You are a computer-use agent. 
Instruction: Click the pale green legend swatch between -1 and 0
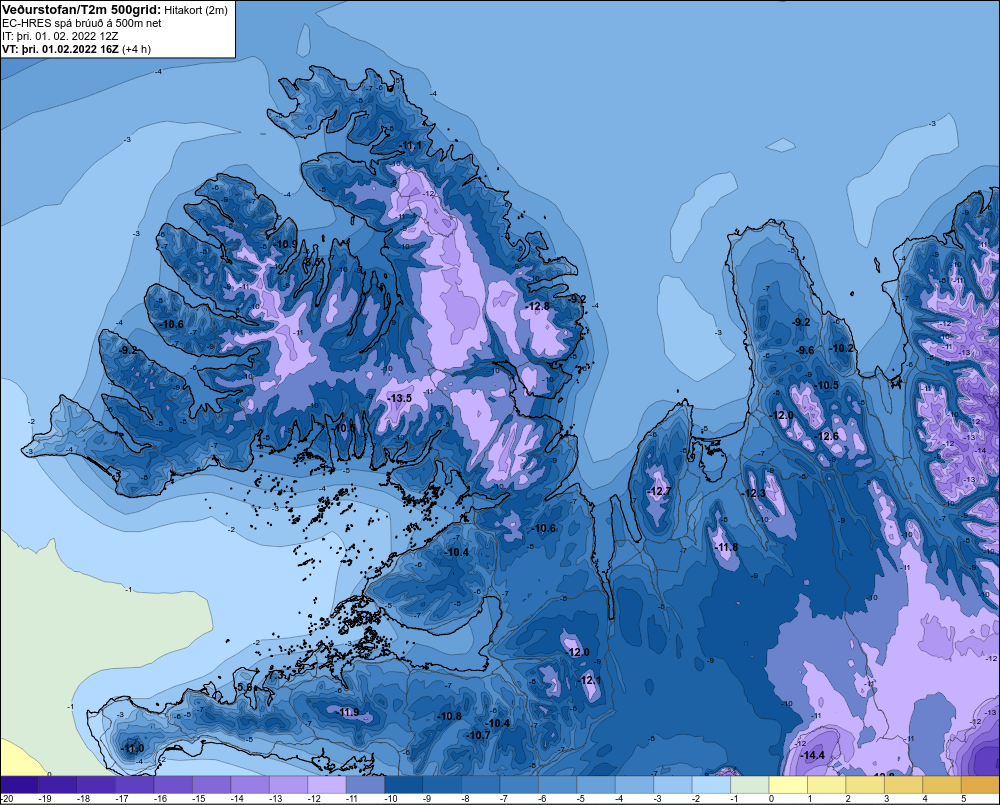pyautogui.click(x=749, y=785)
